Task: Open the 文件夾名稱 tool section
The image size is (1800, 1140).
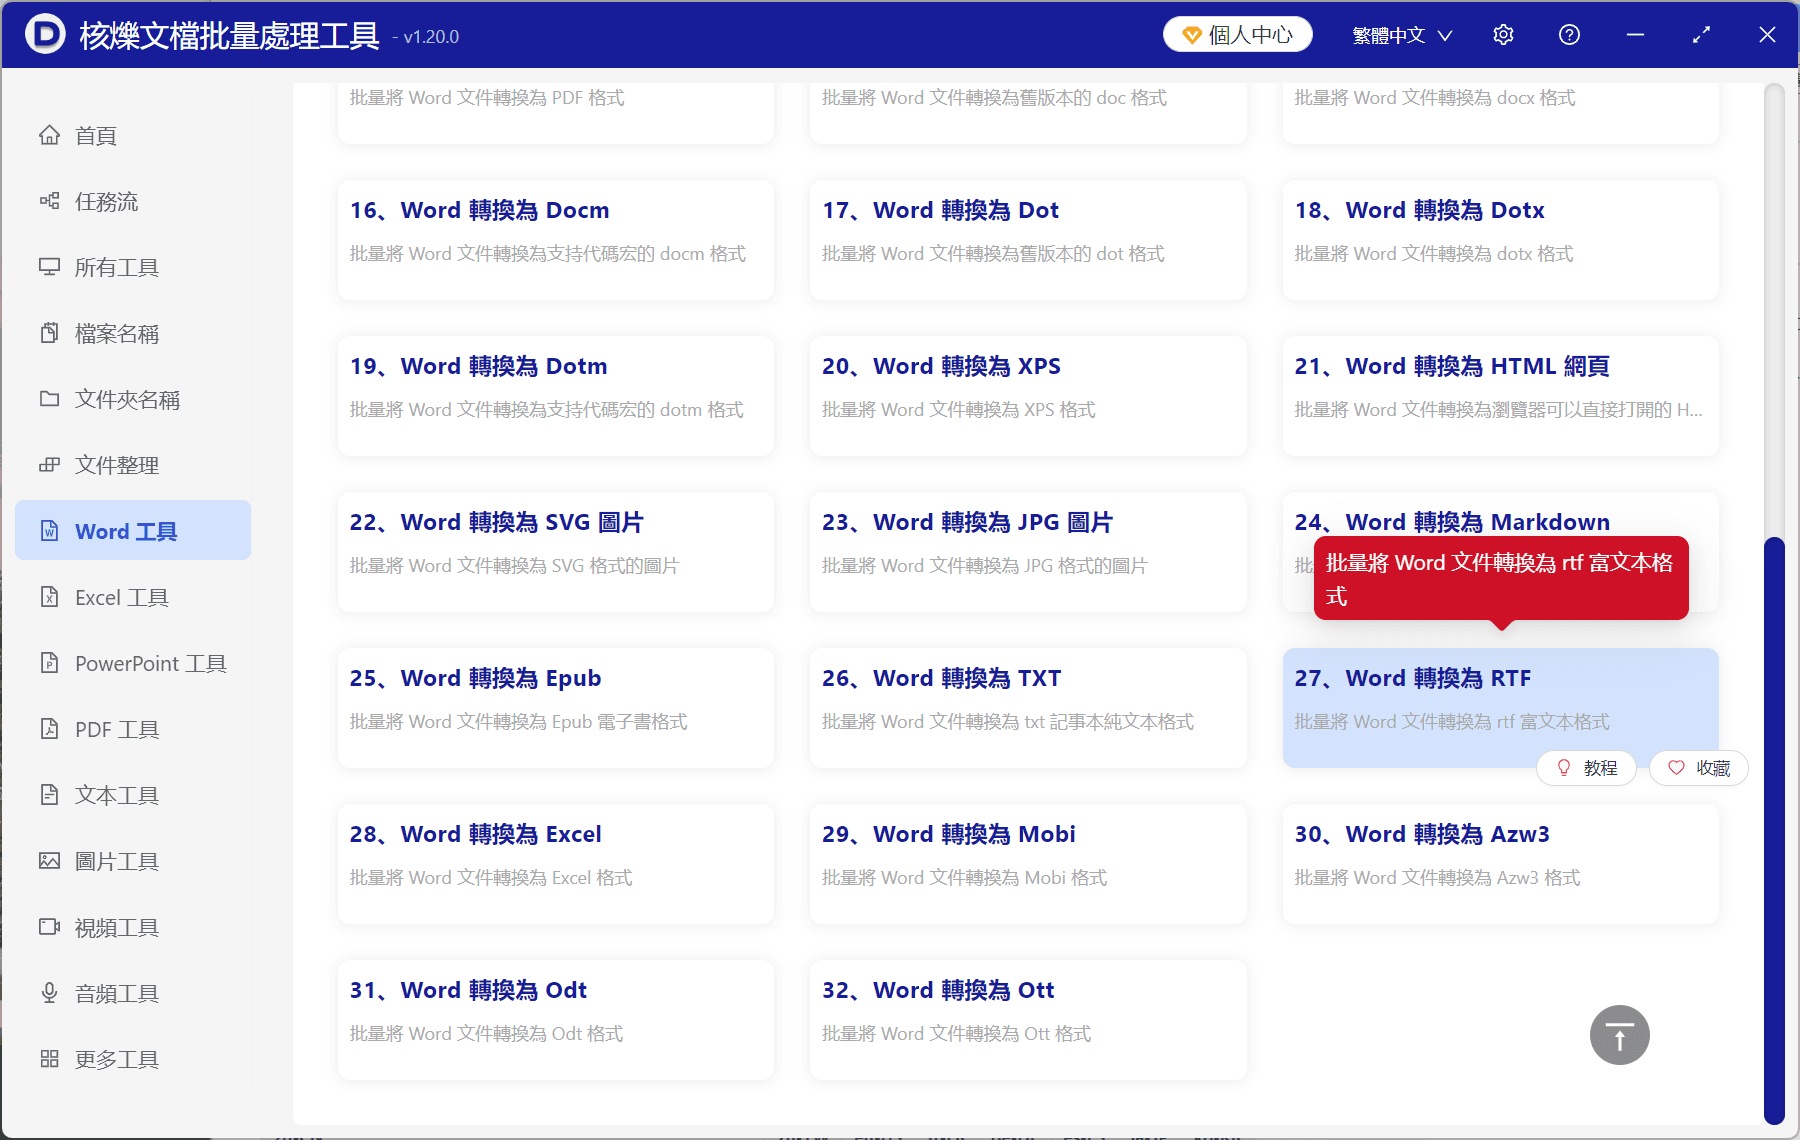Action: point(127,399)
